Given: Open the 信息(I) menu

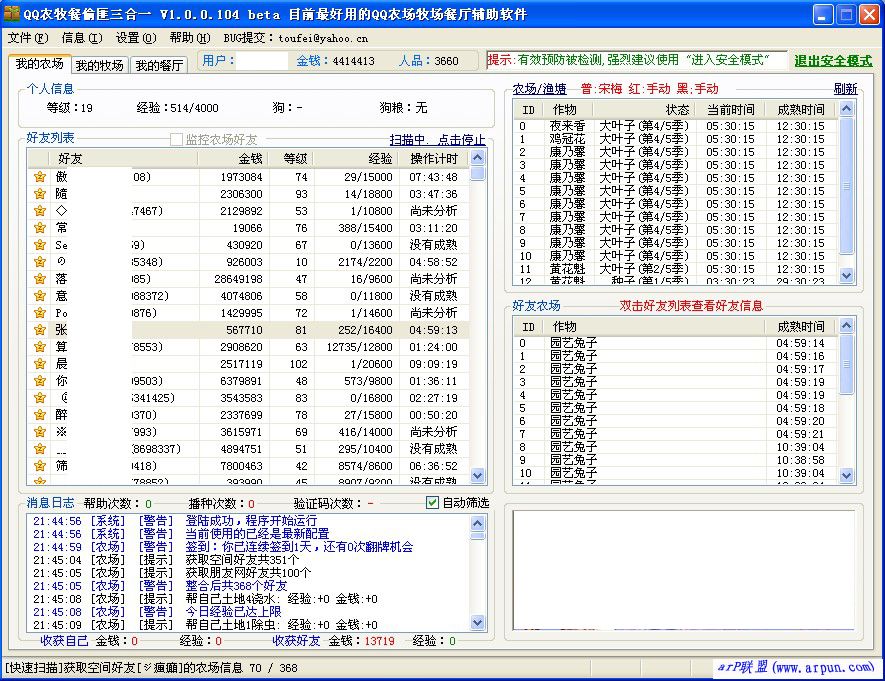Looking at the screenshot, I should tap(82, 38).
